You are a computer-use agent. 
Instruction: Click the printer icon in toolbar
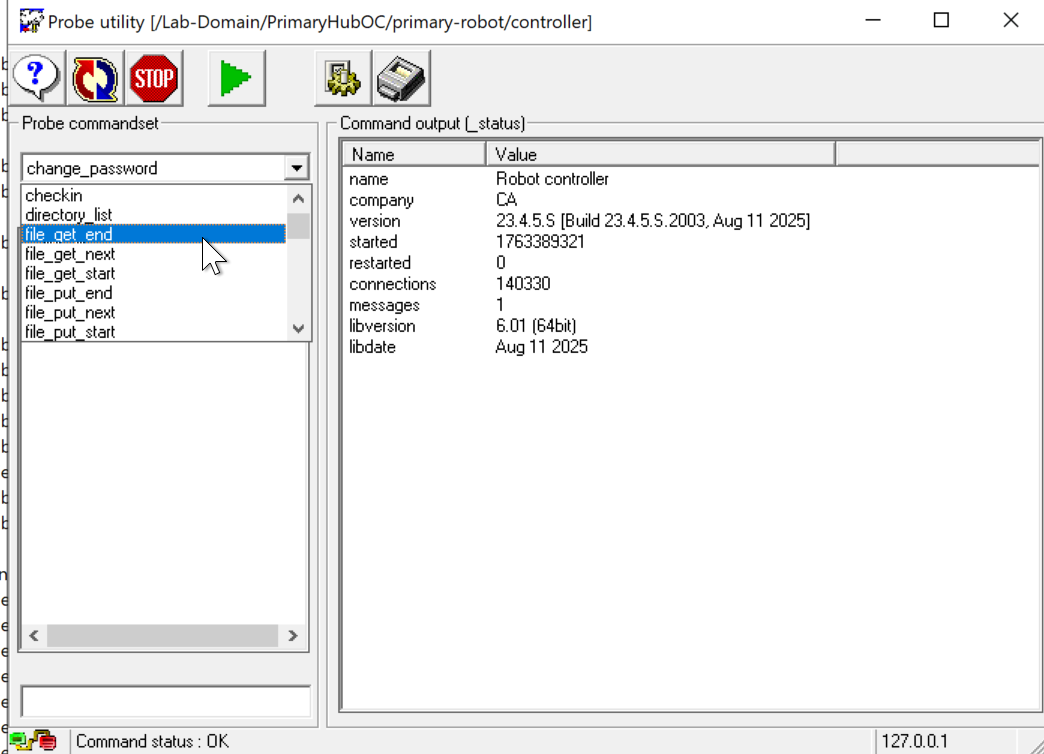pyautogui.click(x=402, y=78)
